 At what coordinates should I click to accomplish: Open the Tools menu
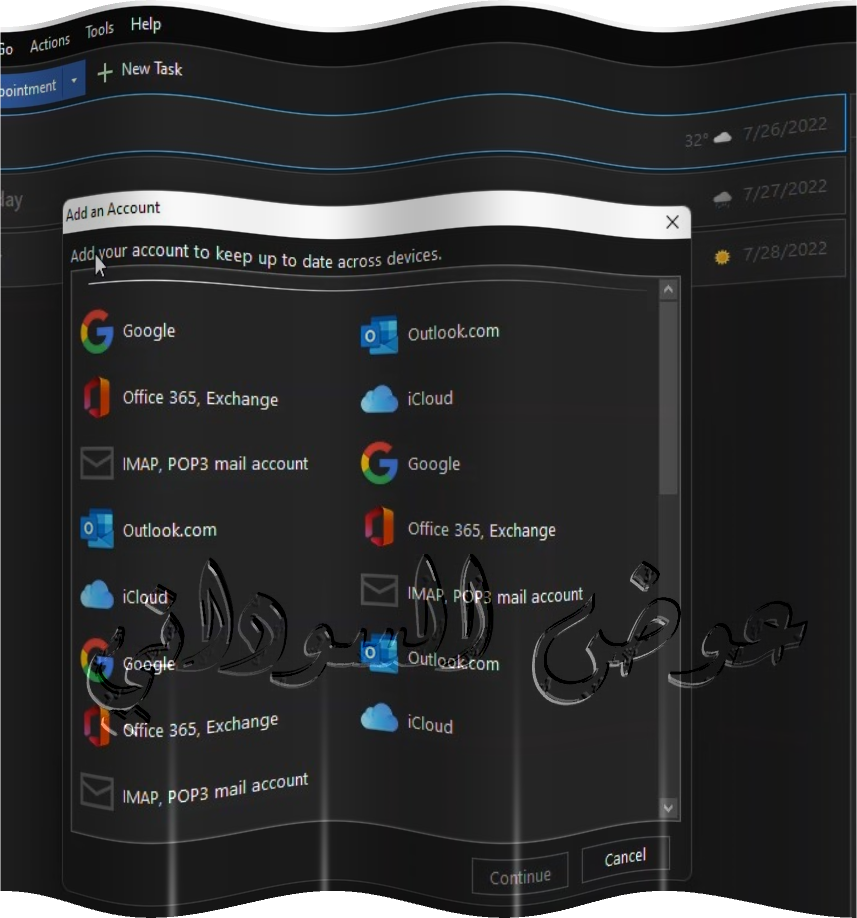(100, 30)
